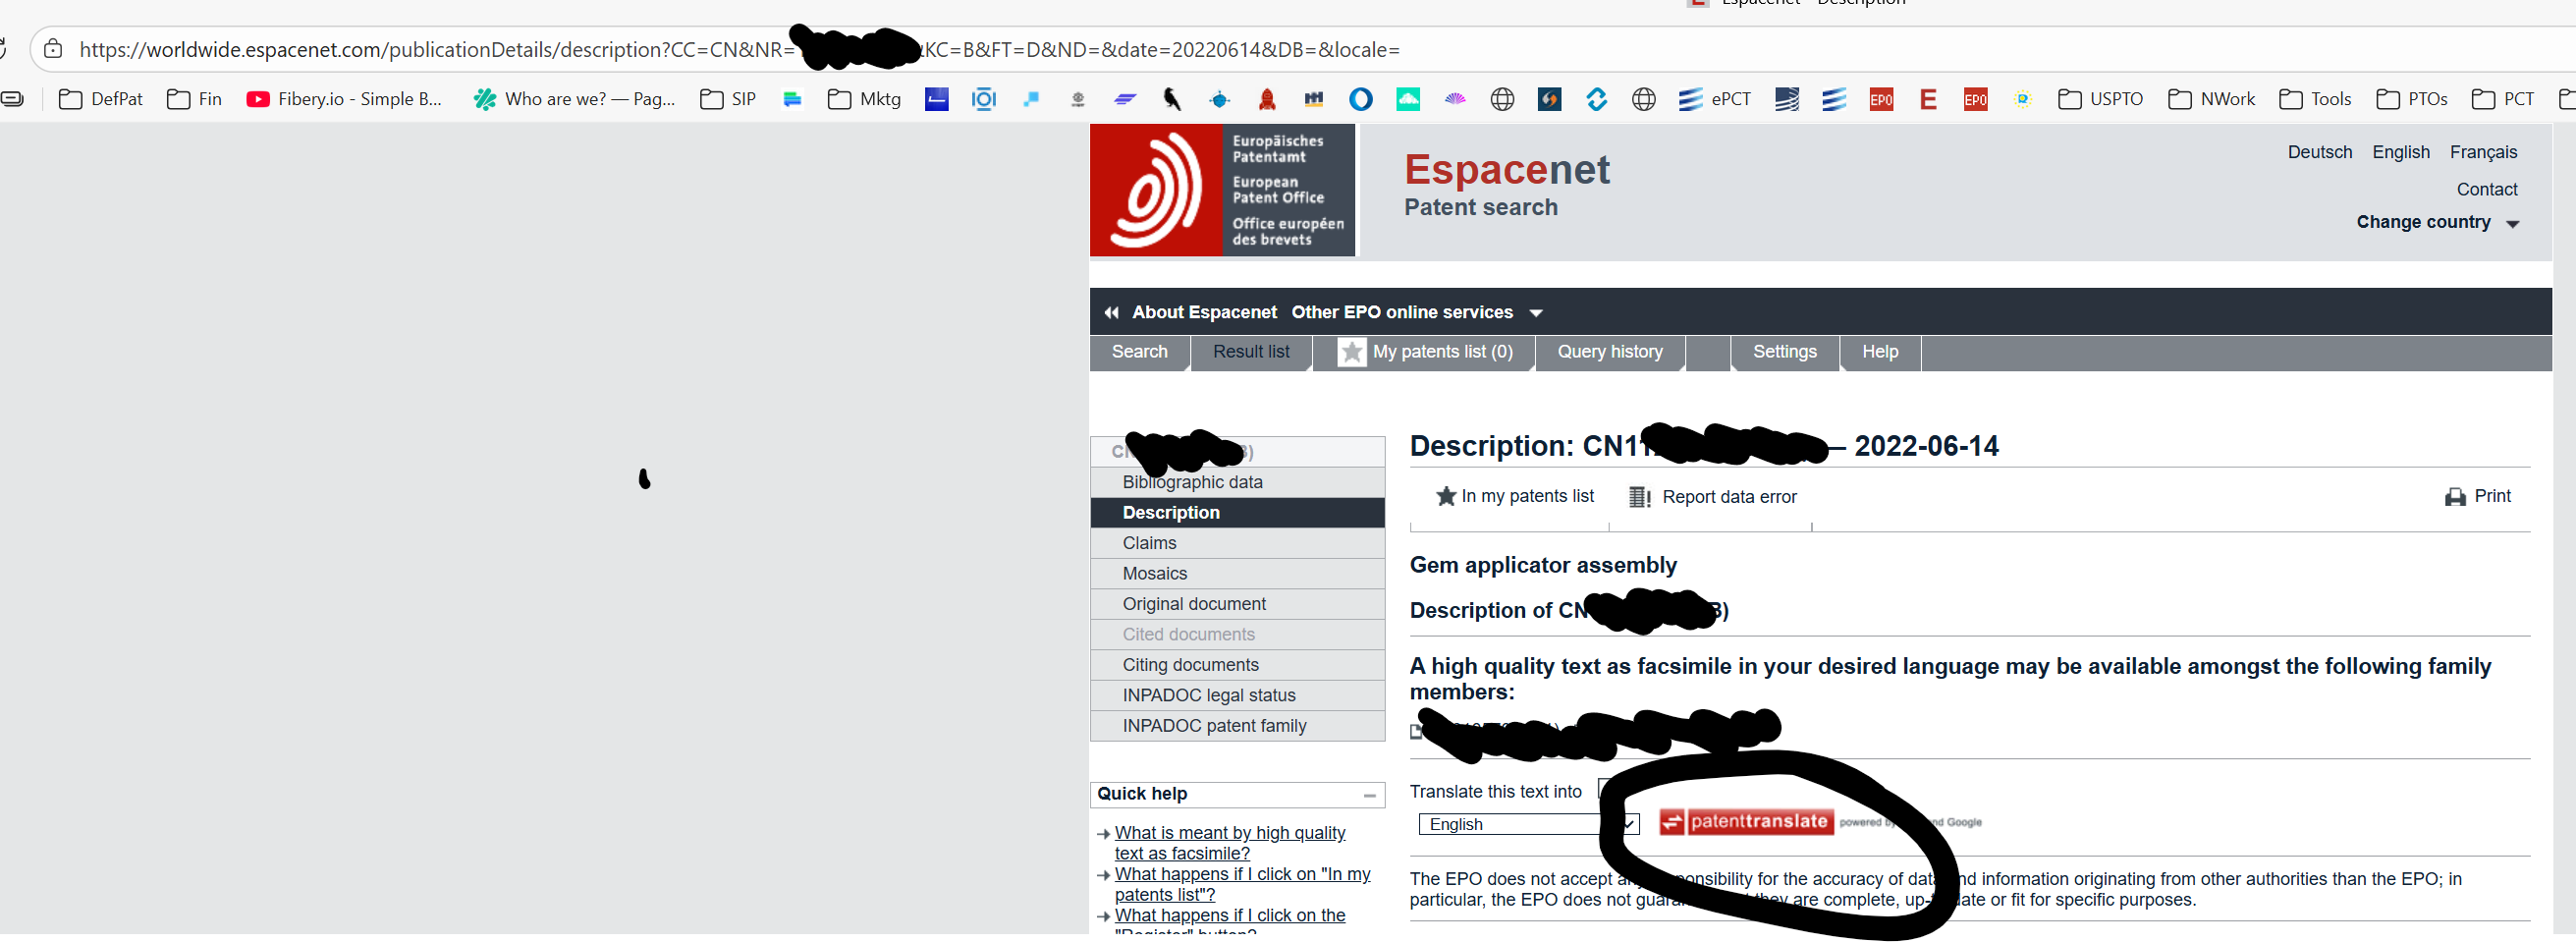The width and height of the screenshot is (2576, 942).
Task: Expand Other EPO online services menu
Action: (x=1416, y=313)
